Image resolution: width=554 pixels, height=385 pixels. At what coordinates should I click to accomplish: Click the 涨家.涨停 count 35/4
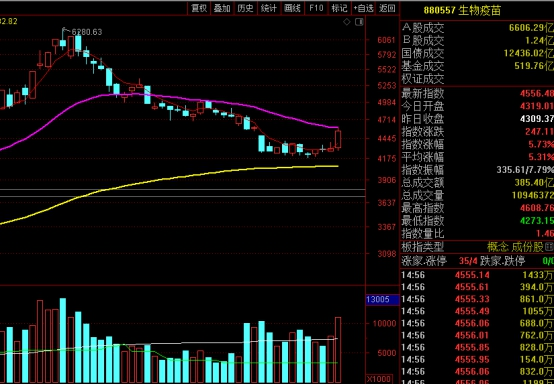pyautogui.click(x=468, y=261)
